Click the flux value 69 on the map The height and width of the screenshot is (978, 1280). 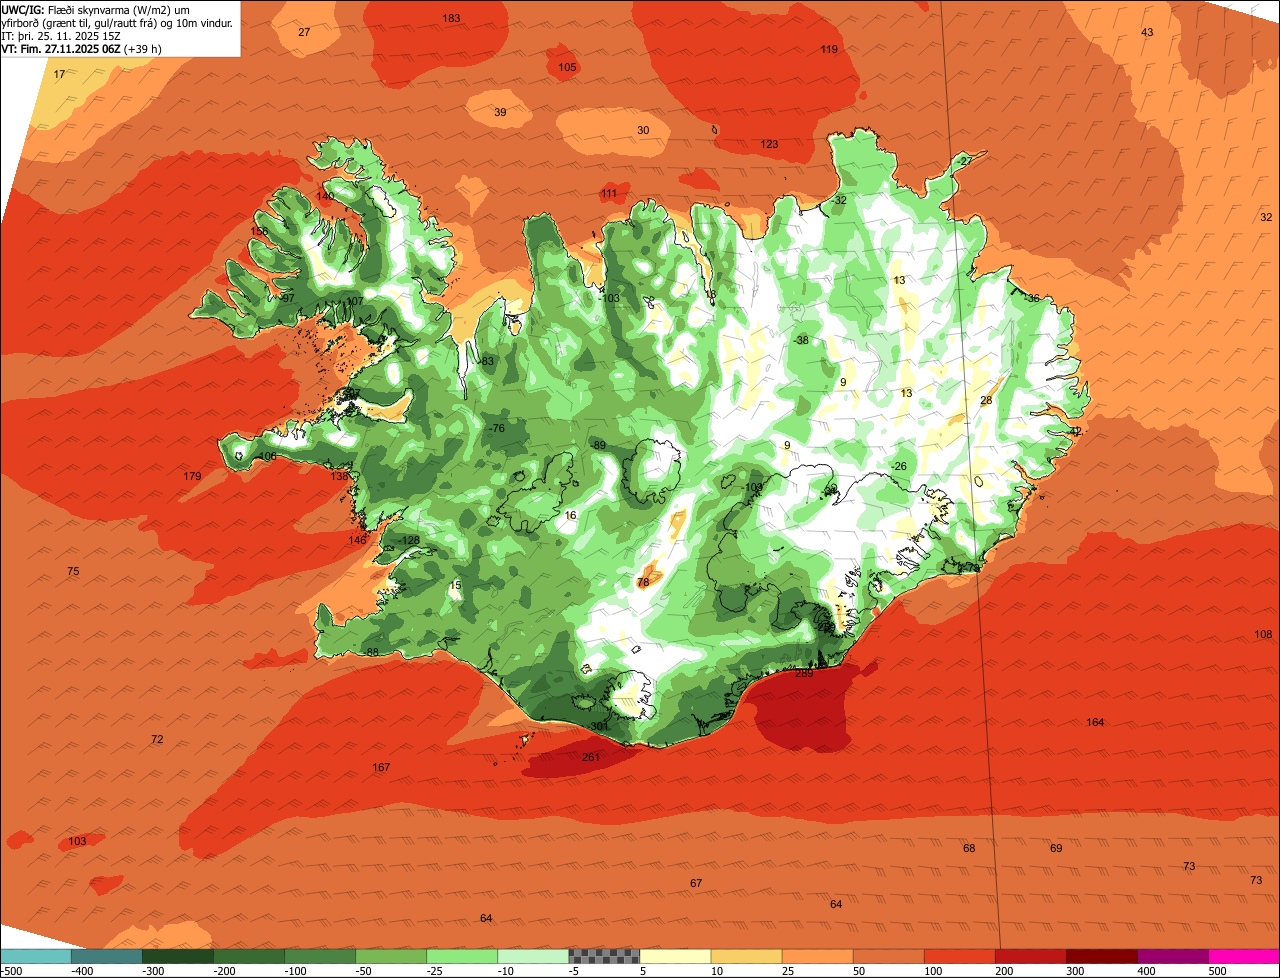tap(1056, 848)
